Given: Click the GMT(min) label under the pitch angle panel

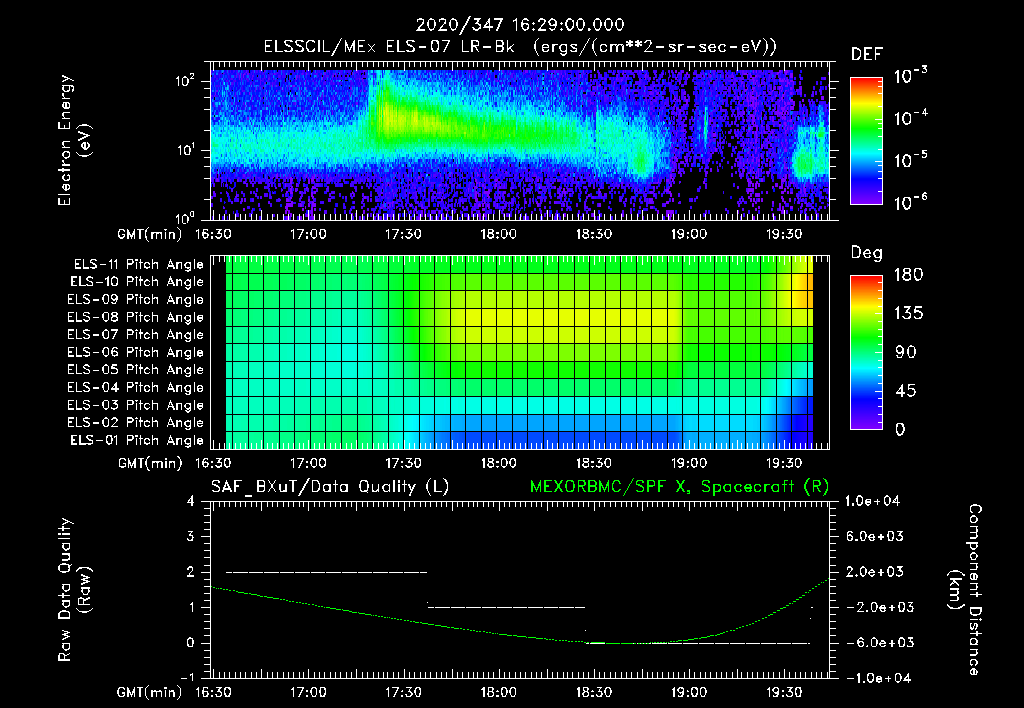Looking at the screenshot, I should point(150,464).
